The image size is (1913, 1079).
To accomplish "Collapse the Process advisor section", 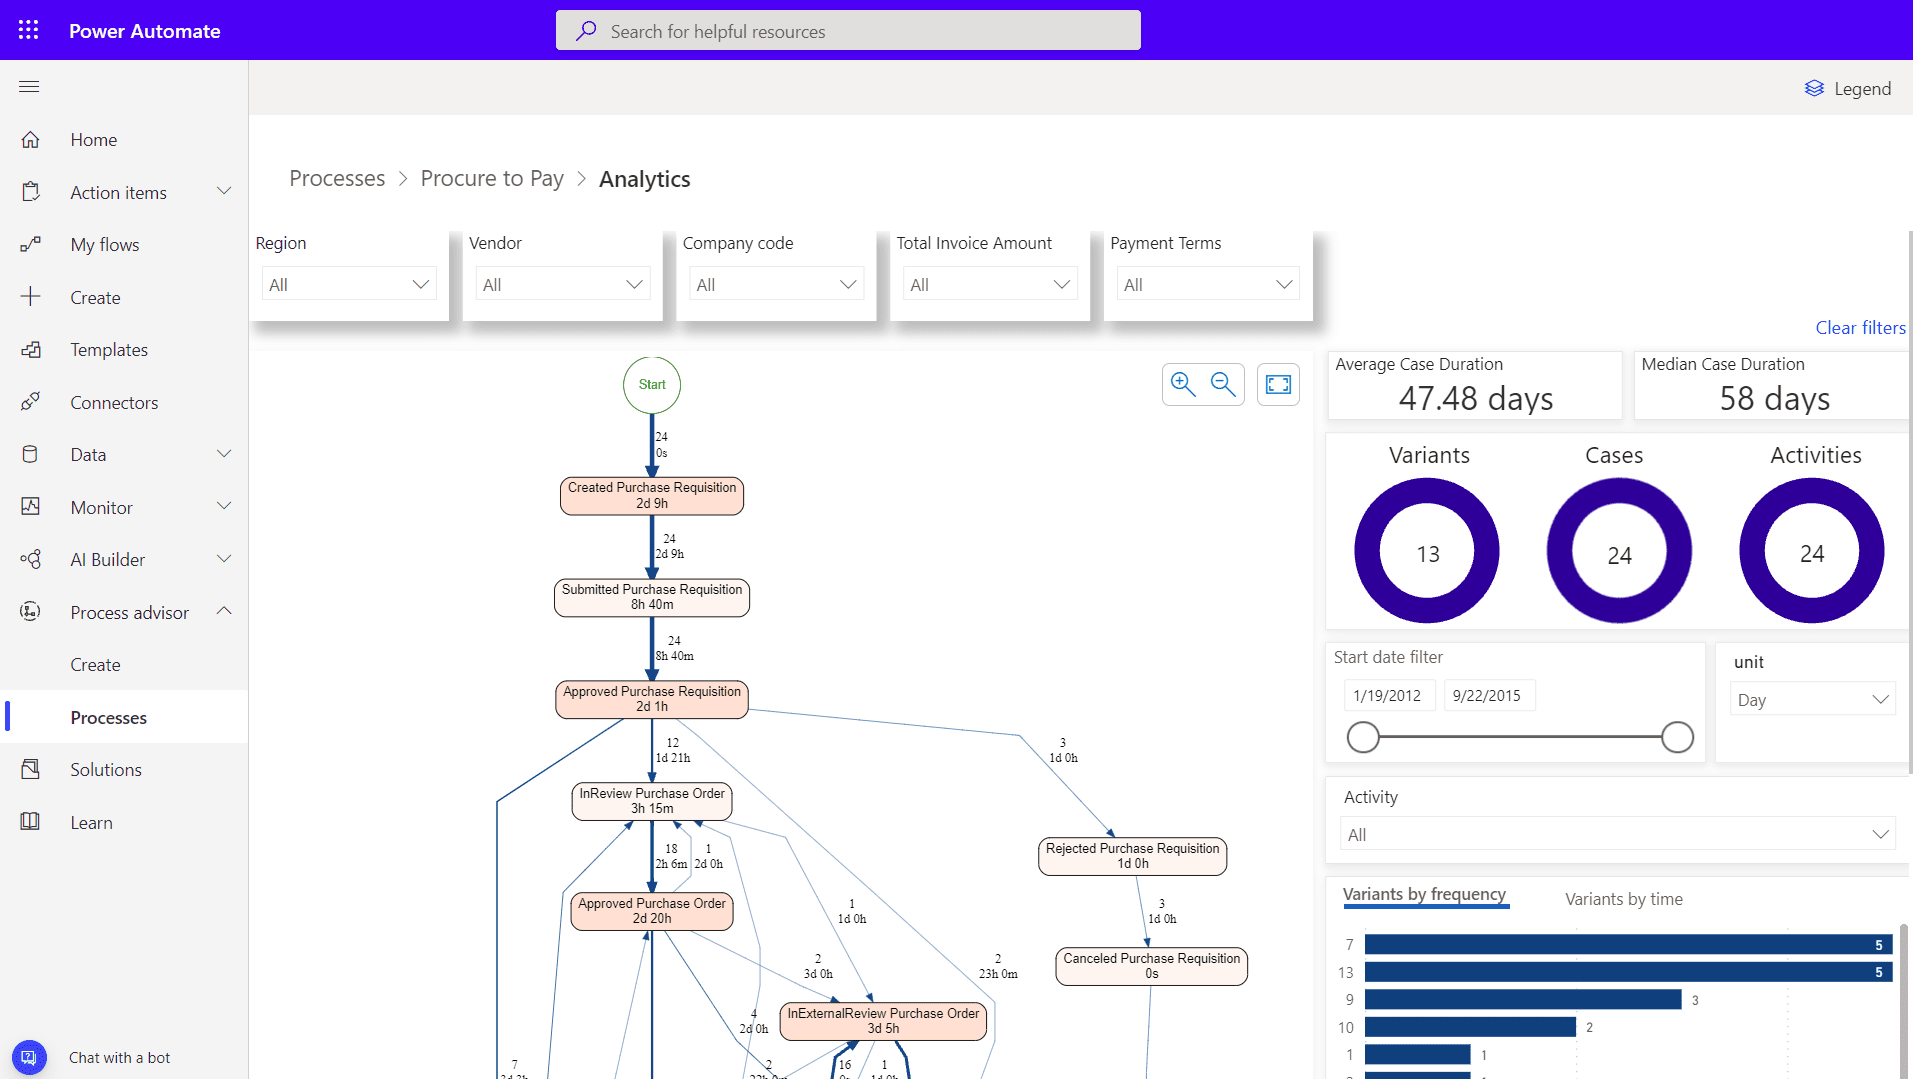I will (x=224, y=611).
